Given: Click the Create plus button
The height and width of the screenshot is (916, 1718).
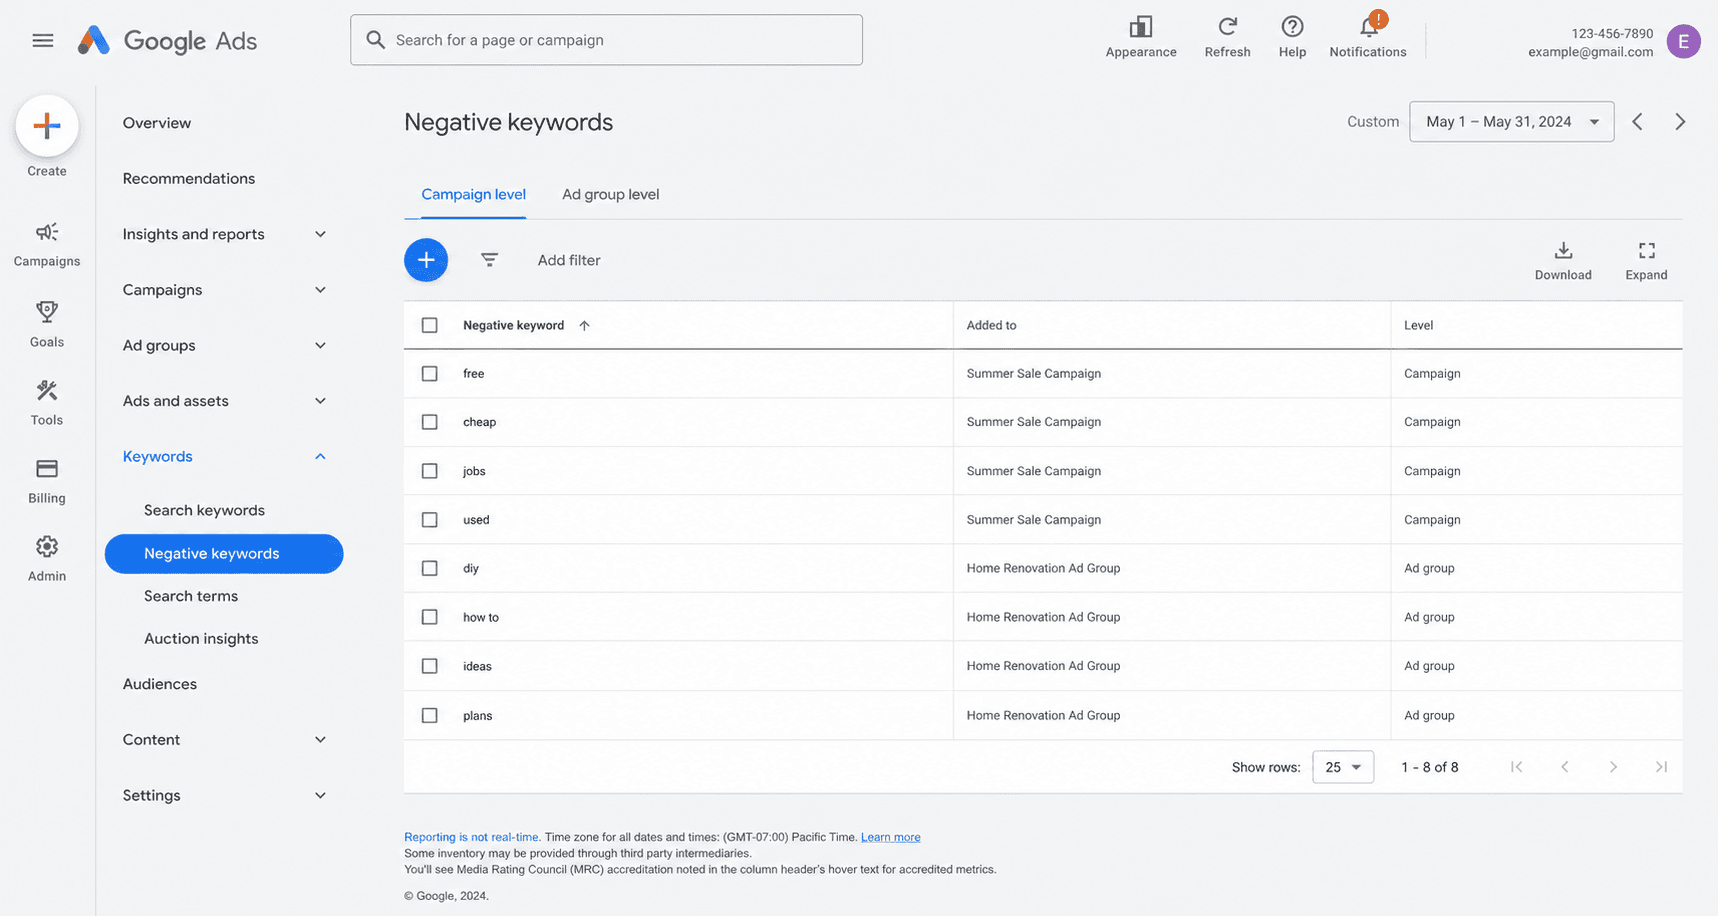Looking at the screenshot, I should pyautogui.click(x=47, y=126).
